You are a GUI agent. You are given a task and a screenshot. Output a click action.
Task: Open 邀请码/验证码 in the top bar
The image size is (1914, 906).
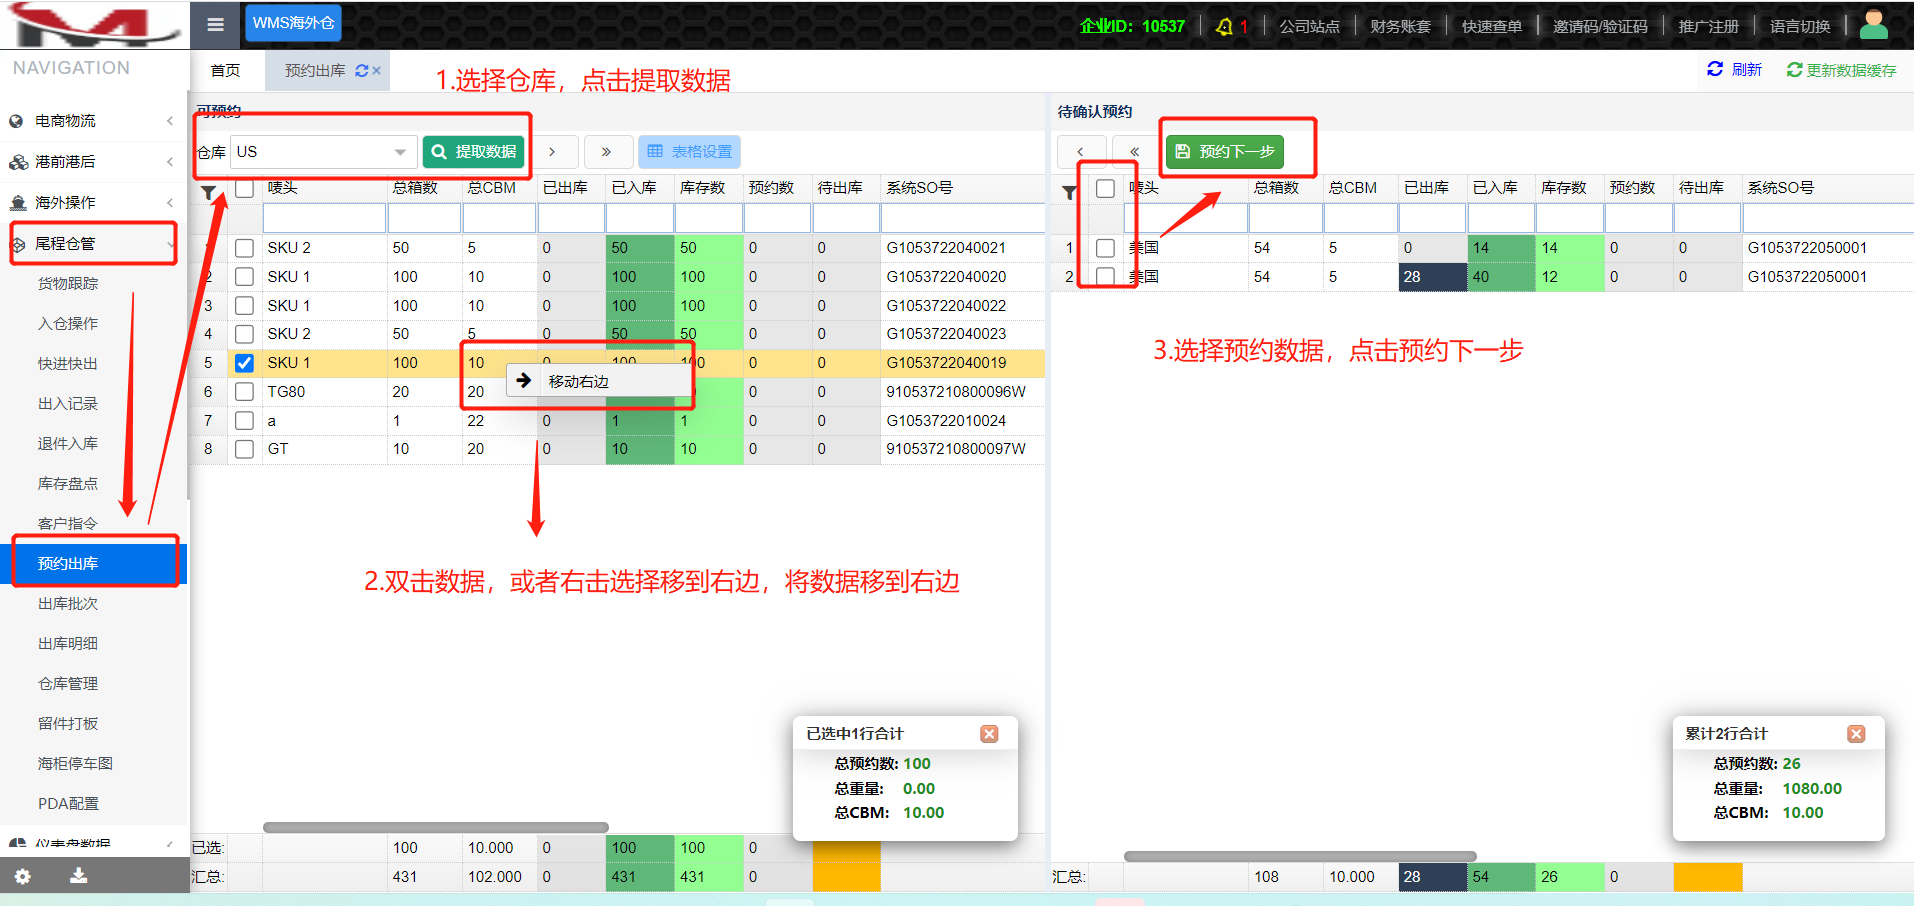(x=1600, y=27)
